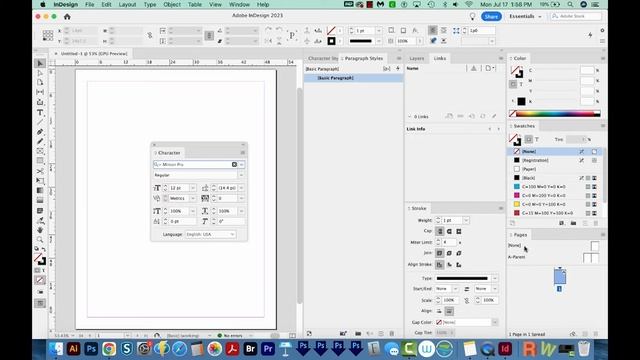Select the Note tool
Image resolution: width=640 pixels, height=360 pixels.
[40, 211]
